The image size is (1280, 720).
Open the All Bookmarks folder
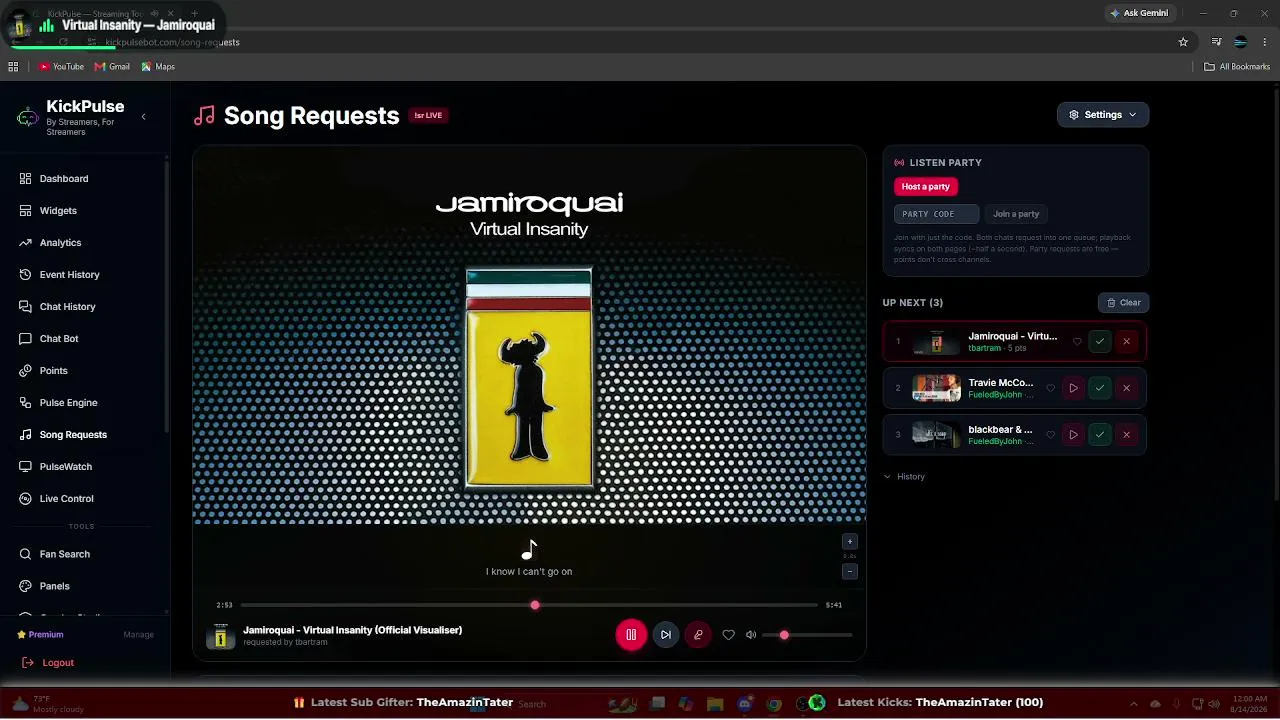[1237, 67]
